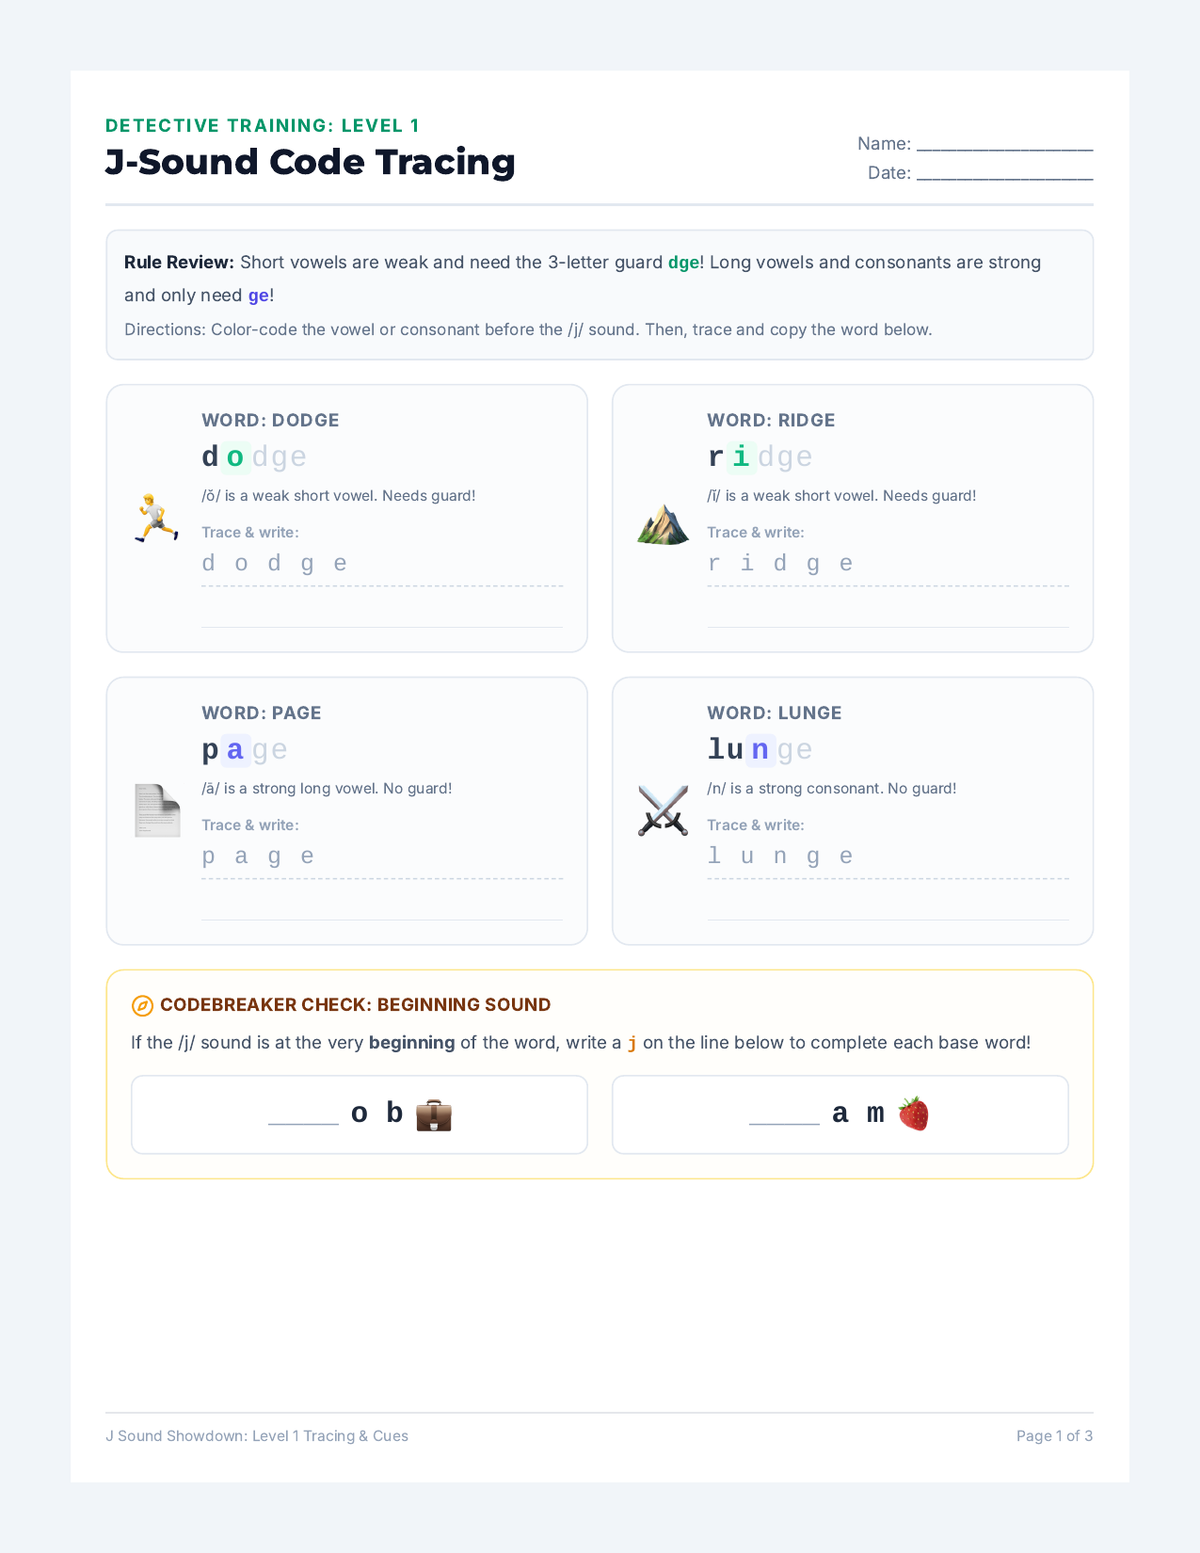Click the crossed swords icon beside LUNGE
Image resolution: width=1200 pixels, height=1553 pixels.
pyautogui.click(x=663, y=810)
